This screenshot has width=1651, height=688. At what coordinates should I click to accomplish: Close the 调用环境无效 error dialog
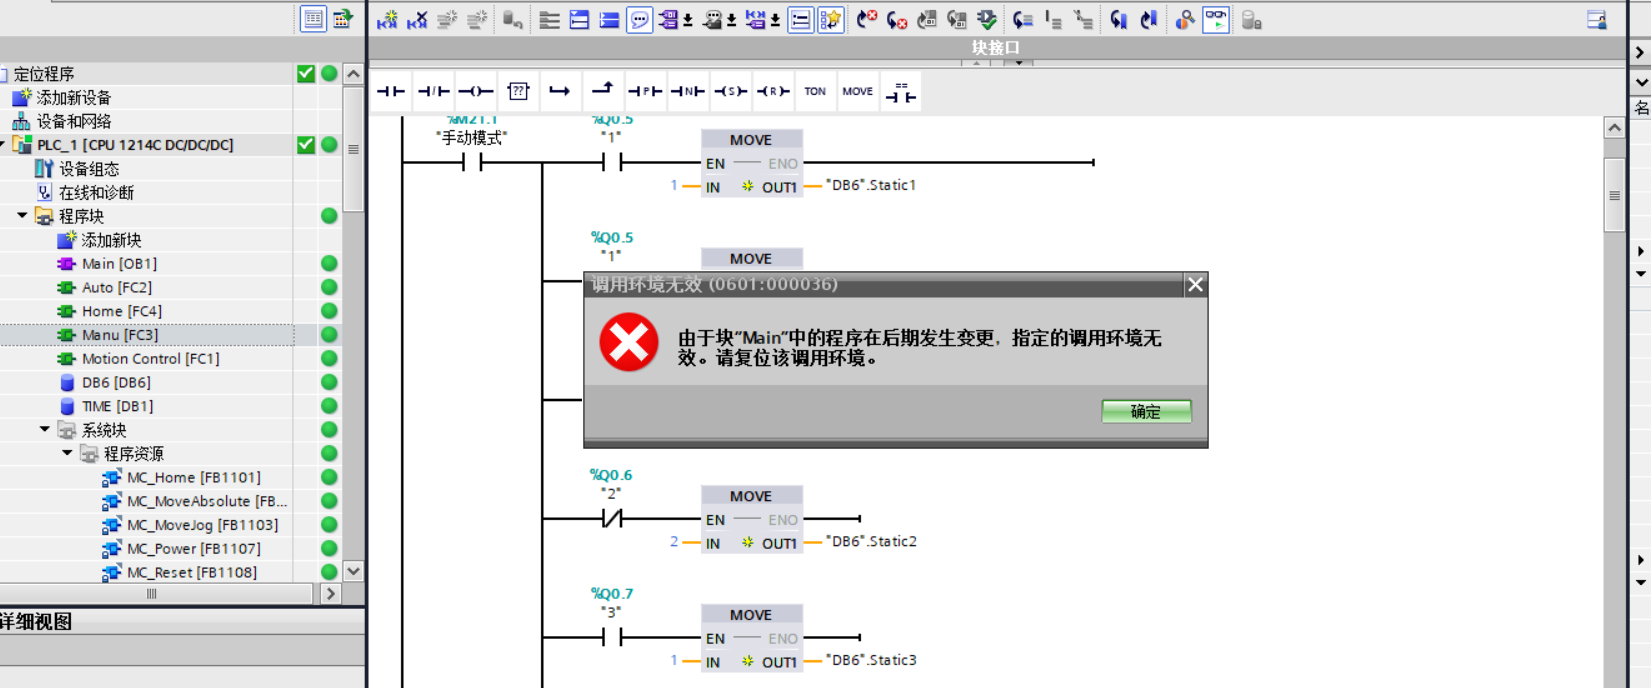point(1195,285)
